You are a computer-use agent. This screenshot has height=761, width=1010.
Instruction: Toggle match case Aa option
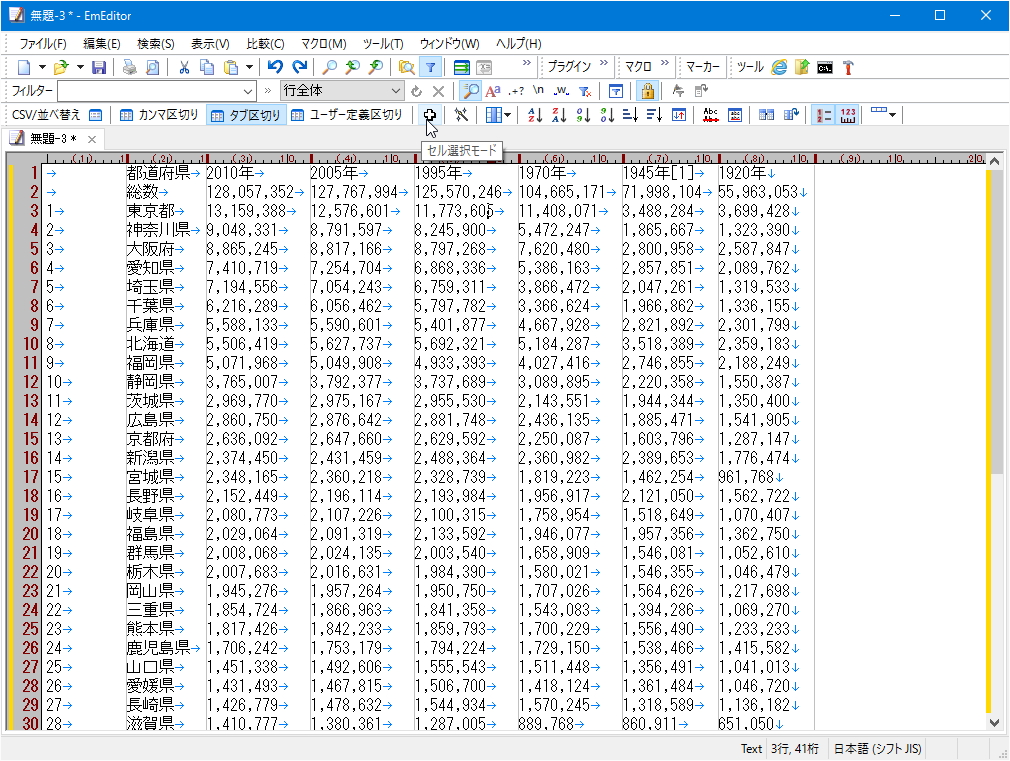coord(493,91)
